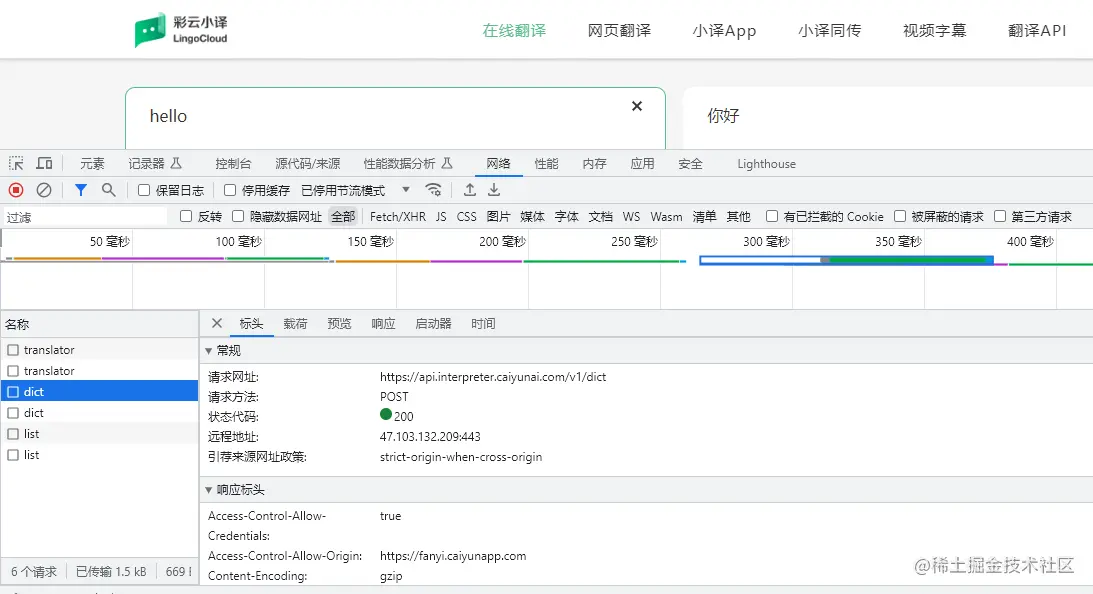Screen dimensions: 1093x594
Task: Go to 小译App page
Action: click(x=724, y=31)
